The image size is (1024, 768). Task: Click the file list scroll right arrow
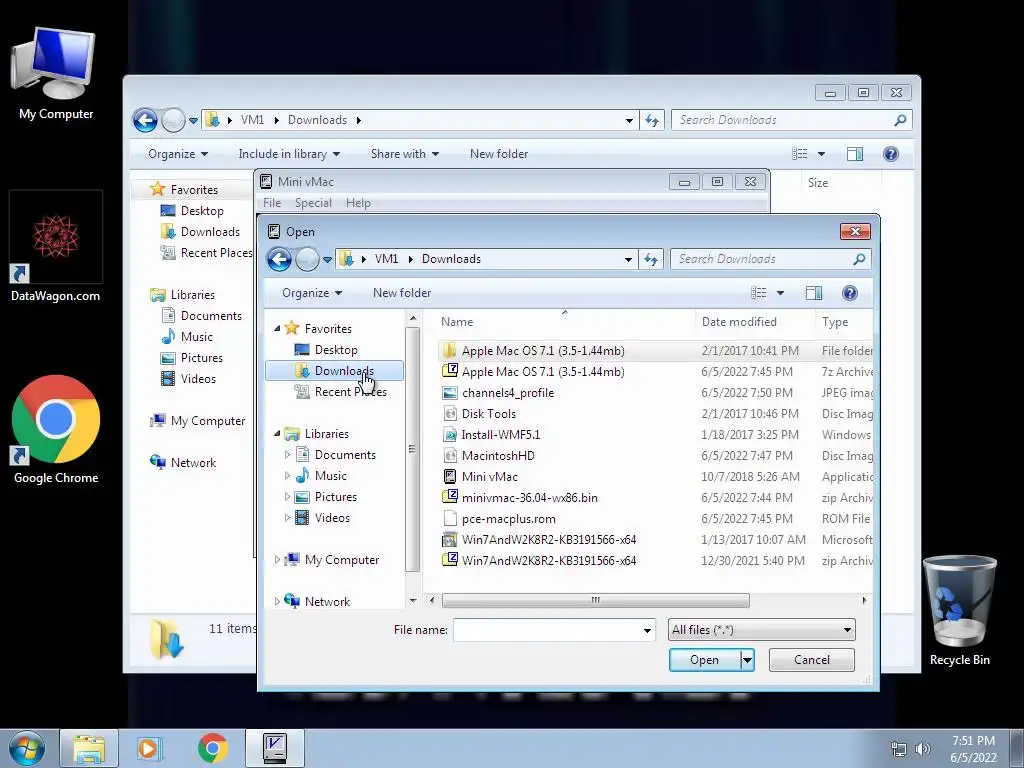(865, 600)
